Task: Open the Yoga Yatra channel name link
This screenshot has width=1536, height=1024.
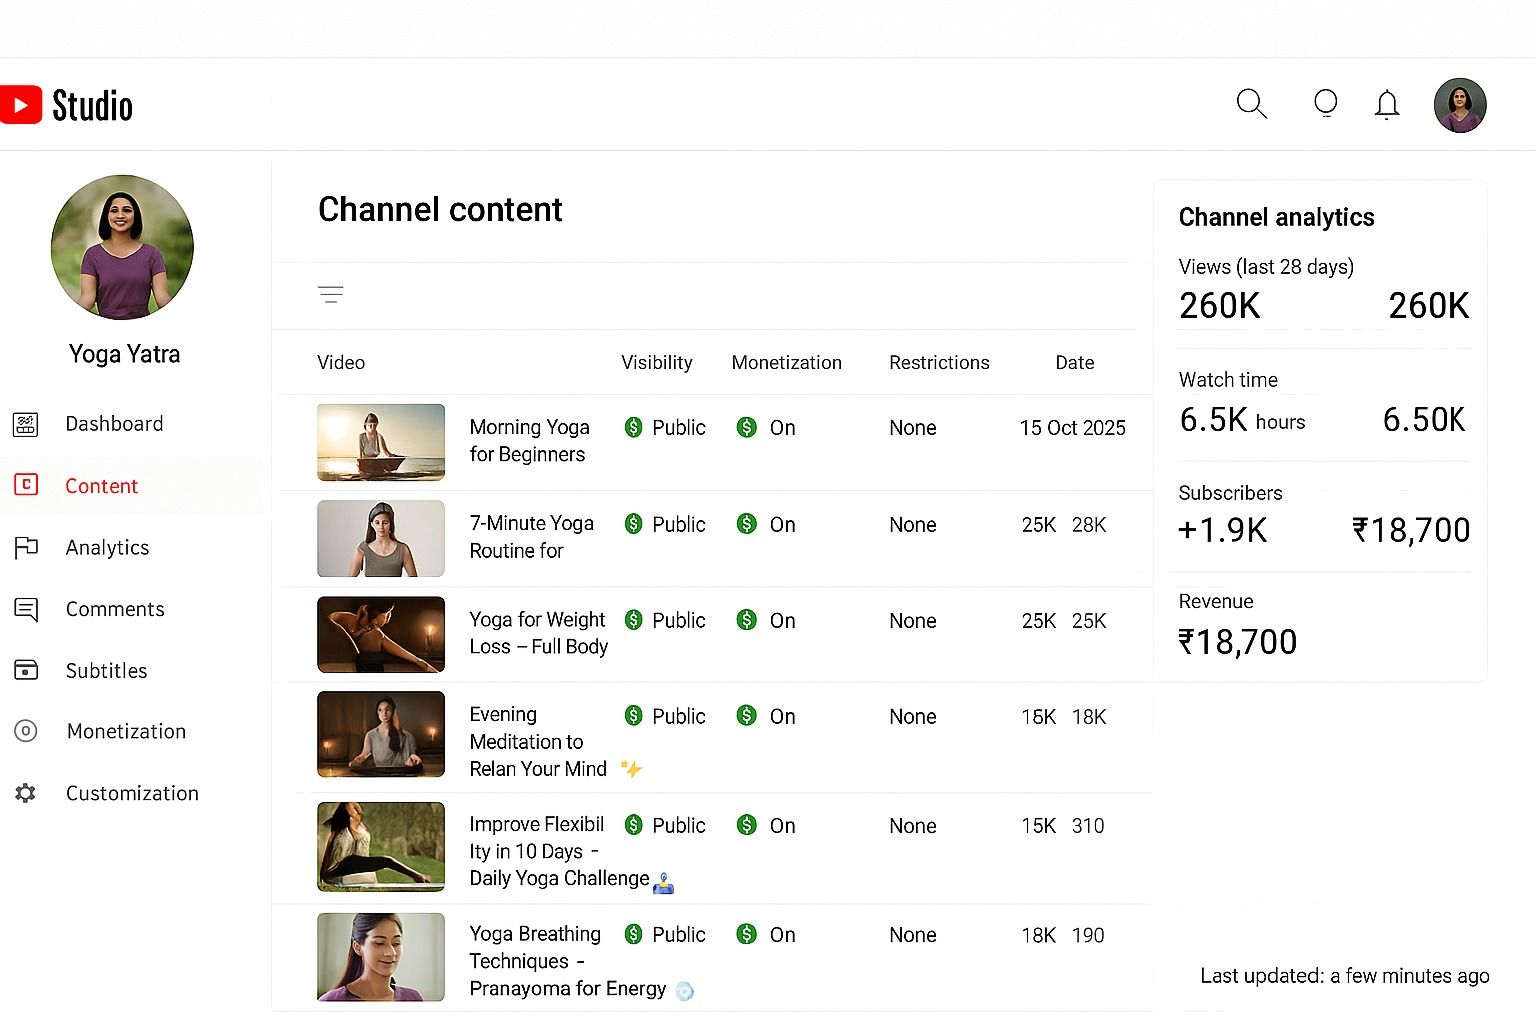Action: [123, 353]
